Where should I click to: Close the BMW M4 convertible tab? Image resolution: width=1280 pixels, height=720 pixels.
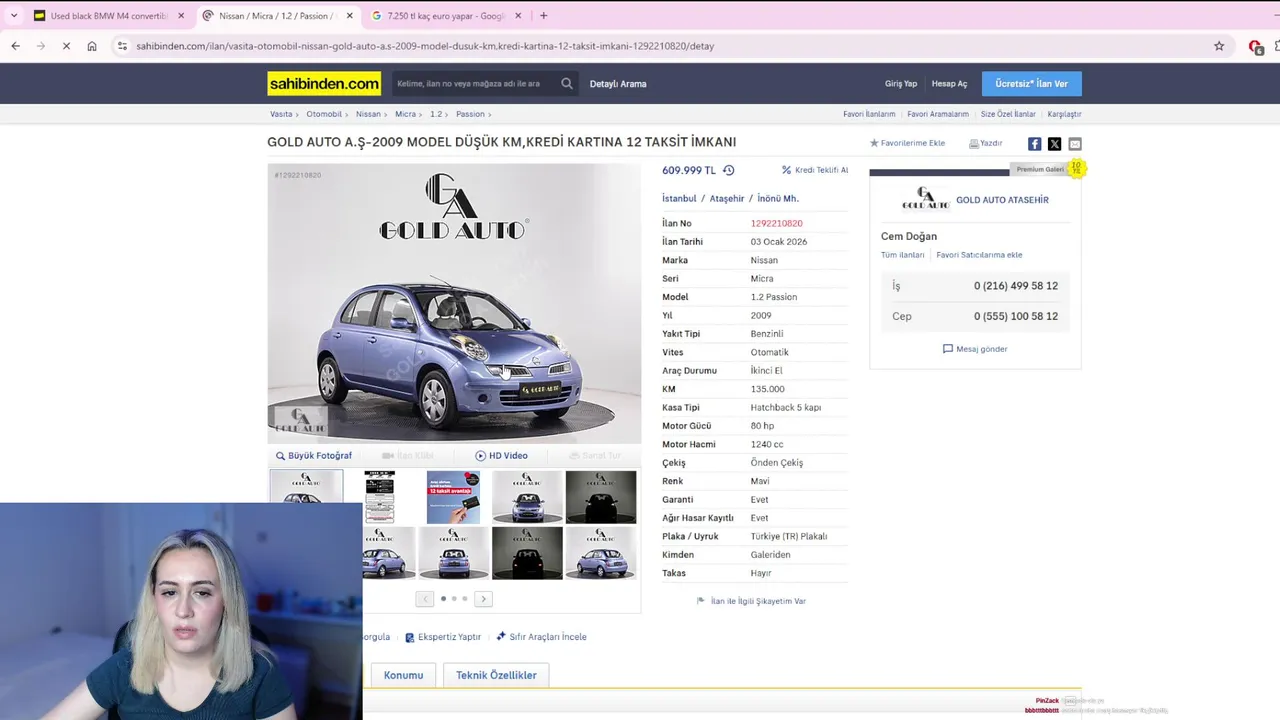click(x=181, y=16)
